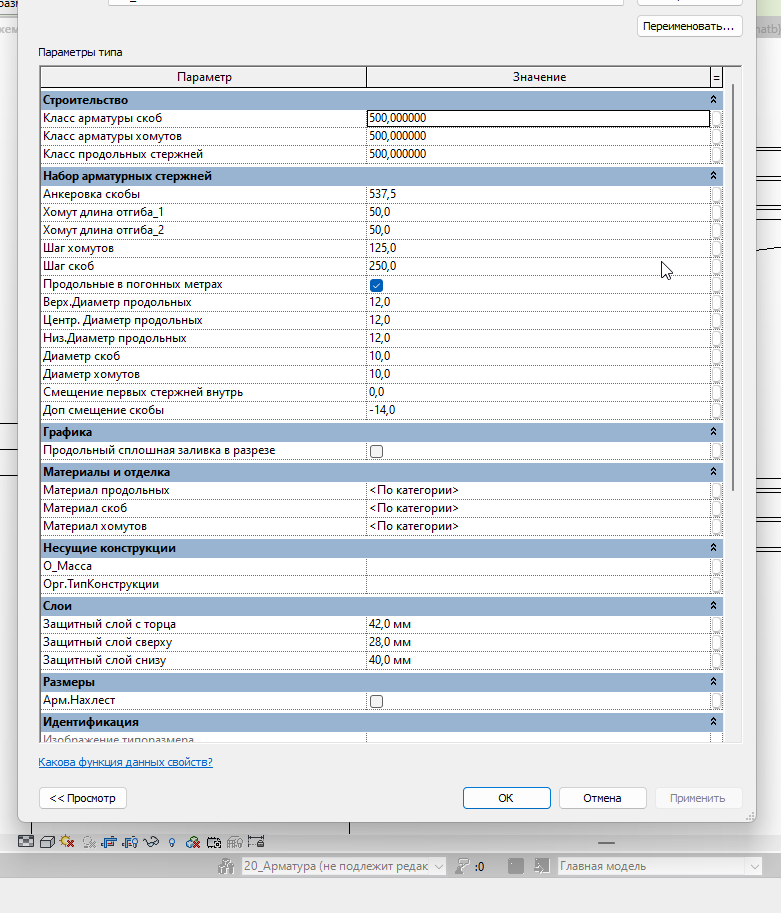Open Worksharing Display icon
The width and height of the screenshot is (781, 913).
193,842
